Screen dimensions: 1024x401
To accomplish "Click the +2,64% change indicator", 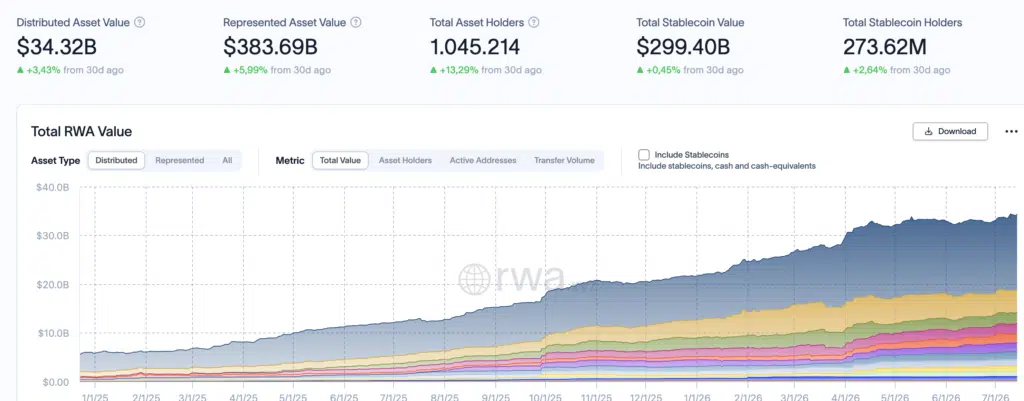I will click(x=865, y=70).
